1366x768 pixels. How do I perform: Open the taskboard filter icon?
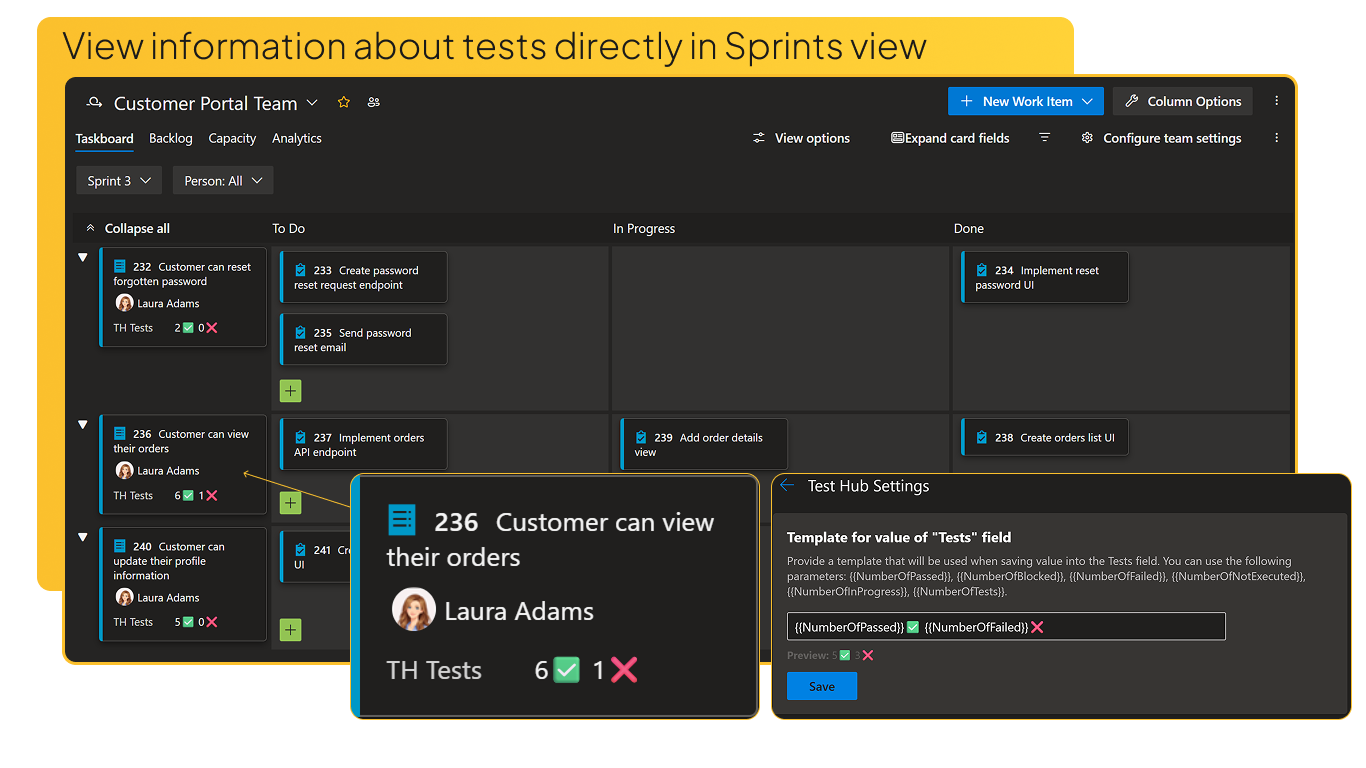1044,138
